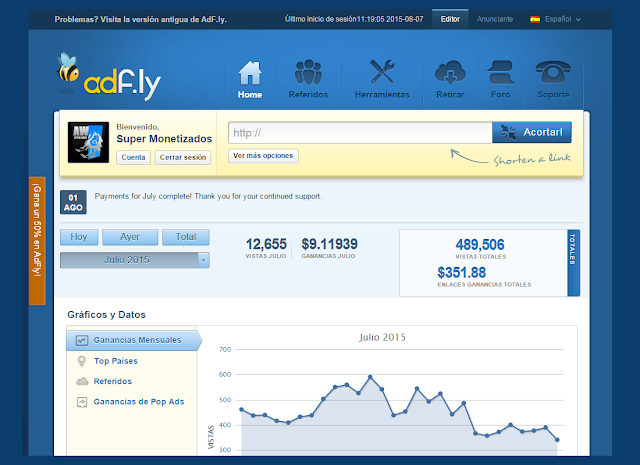Click the user profile avatar image
Screen dimensions: 640x465
tap(88, 142)
